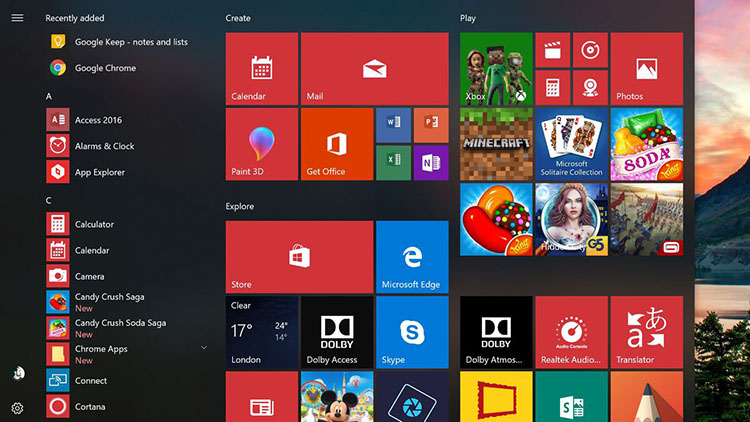
Task: Open the hamburger menu at top-left
Action: click(17, 18)
